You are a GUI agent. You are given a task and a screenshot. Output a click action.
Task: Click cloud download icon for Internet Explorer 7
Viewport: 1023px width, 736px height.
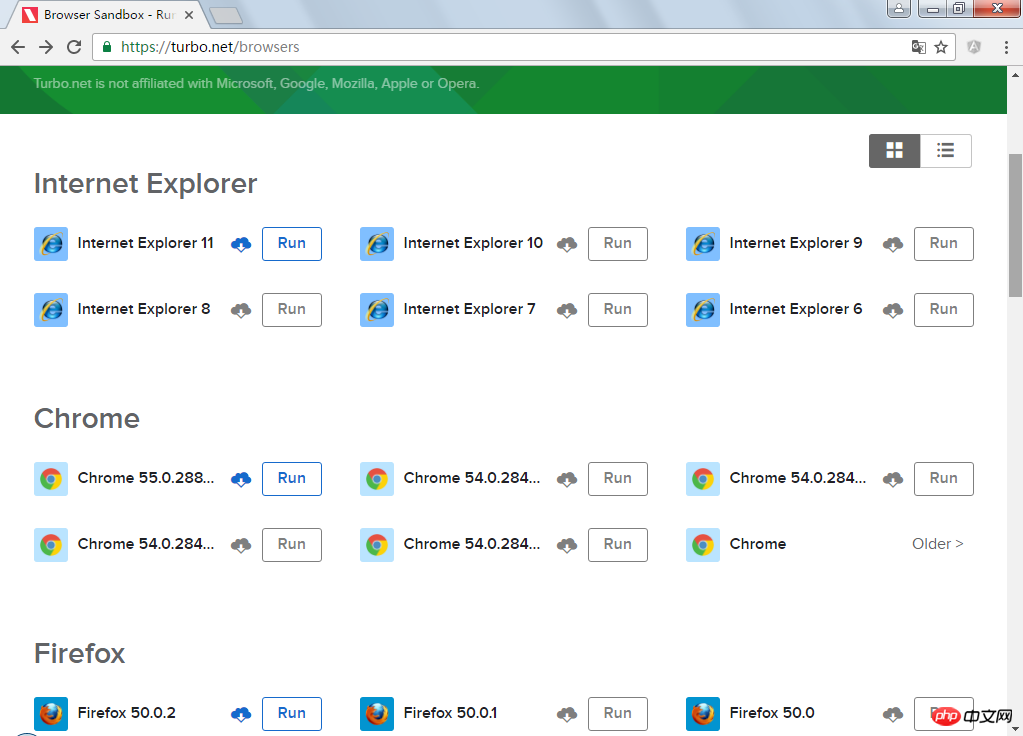point(567,310)
